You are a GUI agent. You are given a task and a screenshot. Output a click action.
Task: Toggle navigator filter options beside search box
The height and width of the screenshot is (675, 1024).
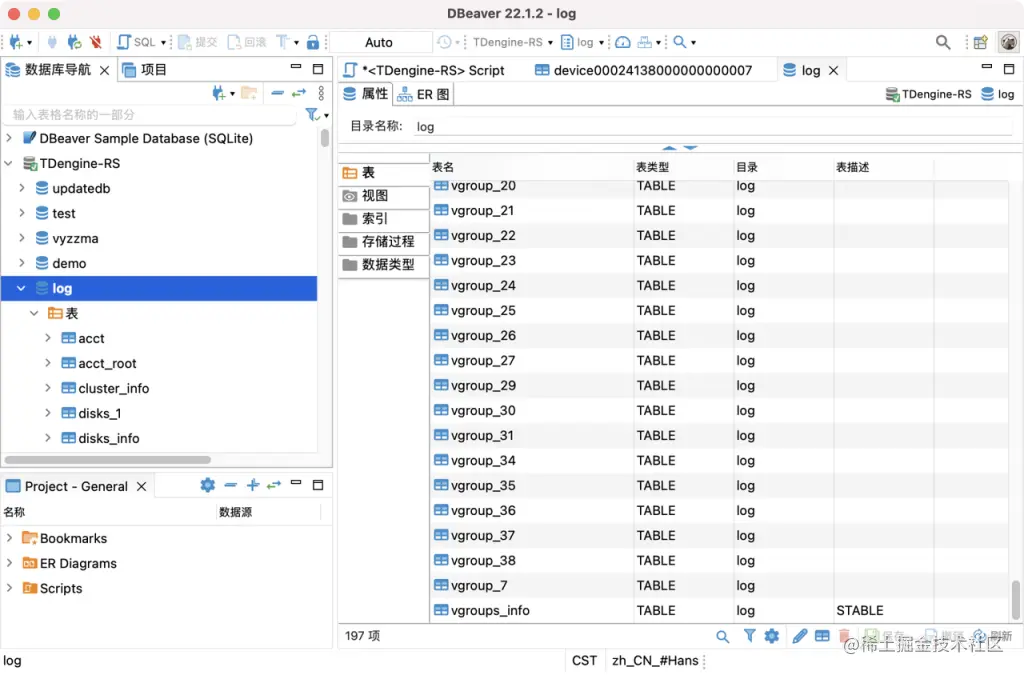311,114
